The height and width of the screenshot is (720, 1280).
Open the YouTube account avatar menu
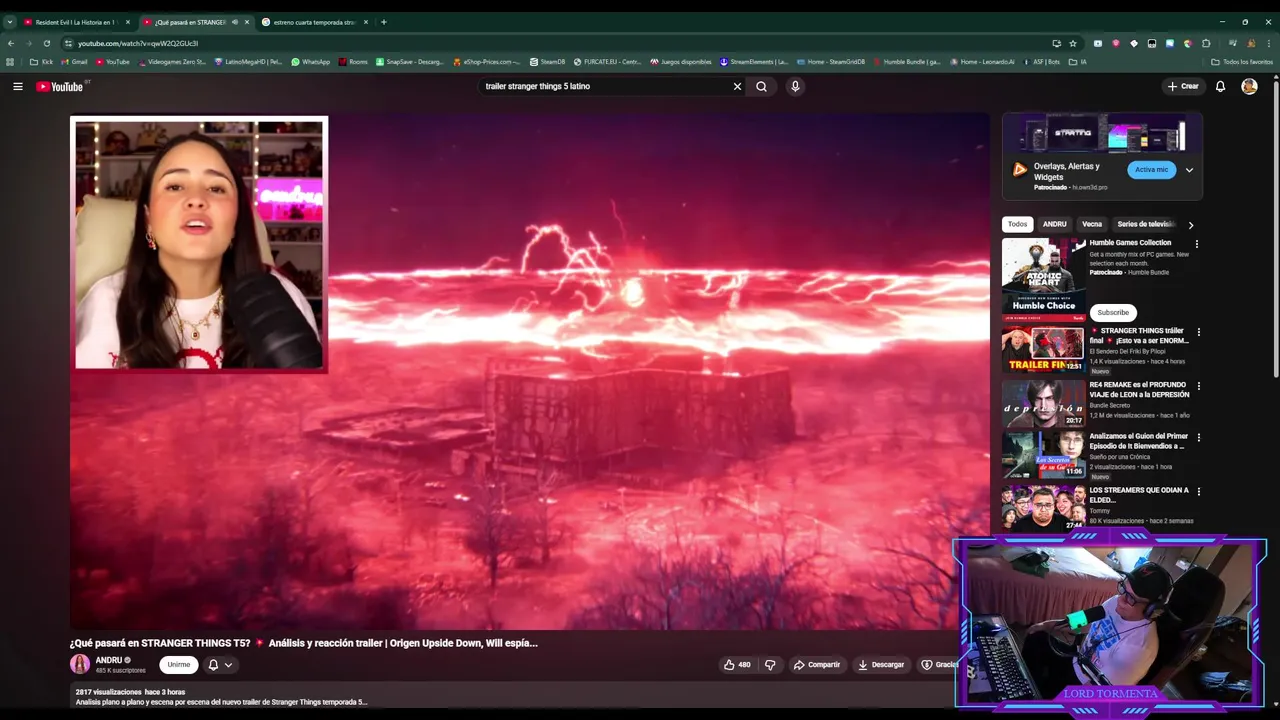tap(1249, 87)
